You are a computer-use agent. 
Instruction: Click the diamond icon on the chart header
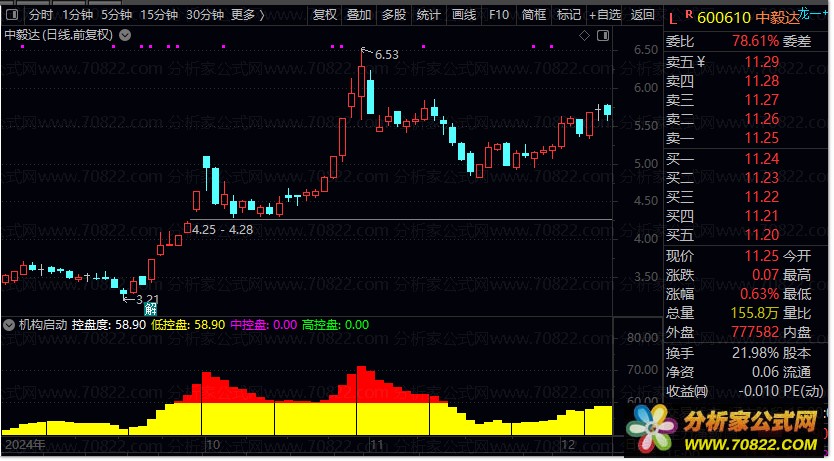[x=584, y=36]
